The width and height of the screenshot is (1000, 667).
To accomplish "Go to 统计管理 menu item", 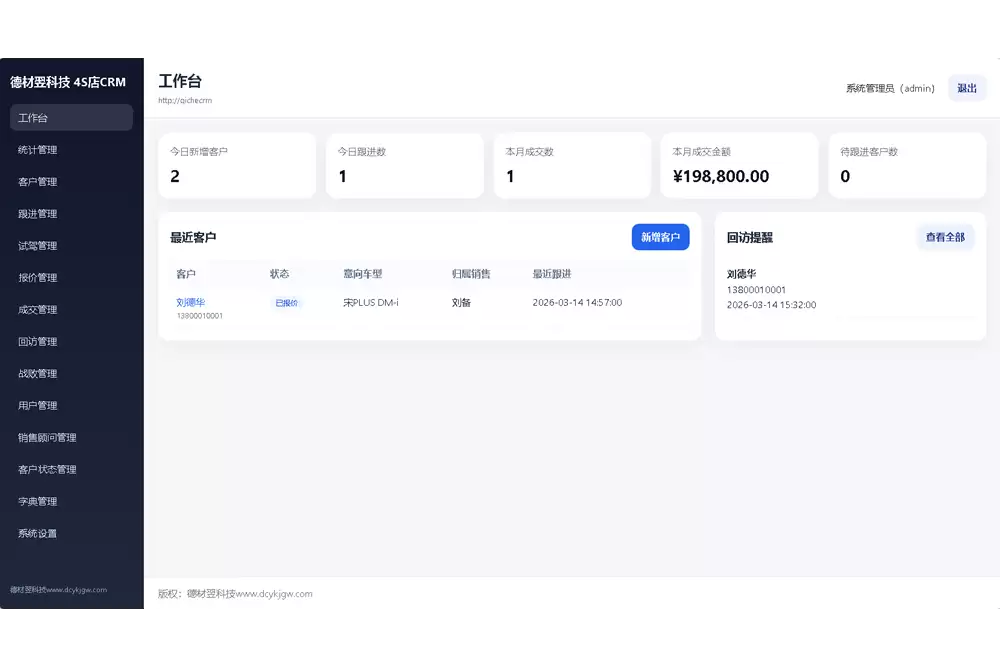I will [x=38, y=150].
